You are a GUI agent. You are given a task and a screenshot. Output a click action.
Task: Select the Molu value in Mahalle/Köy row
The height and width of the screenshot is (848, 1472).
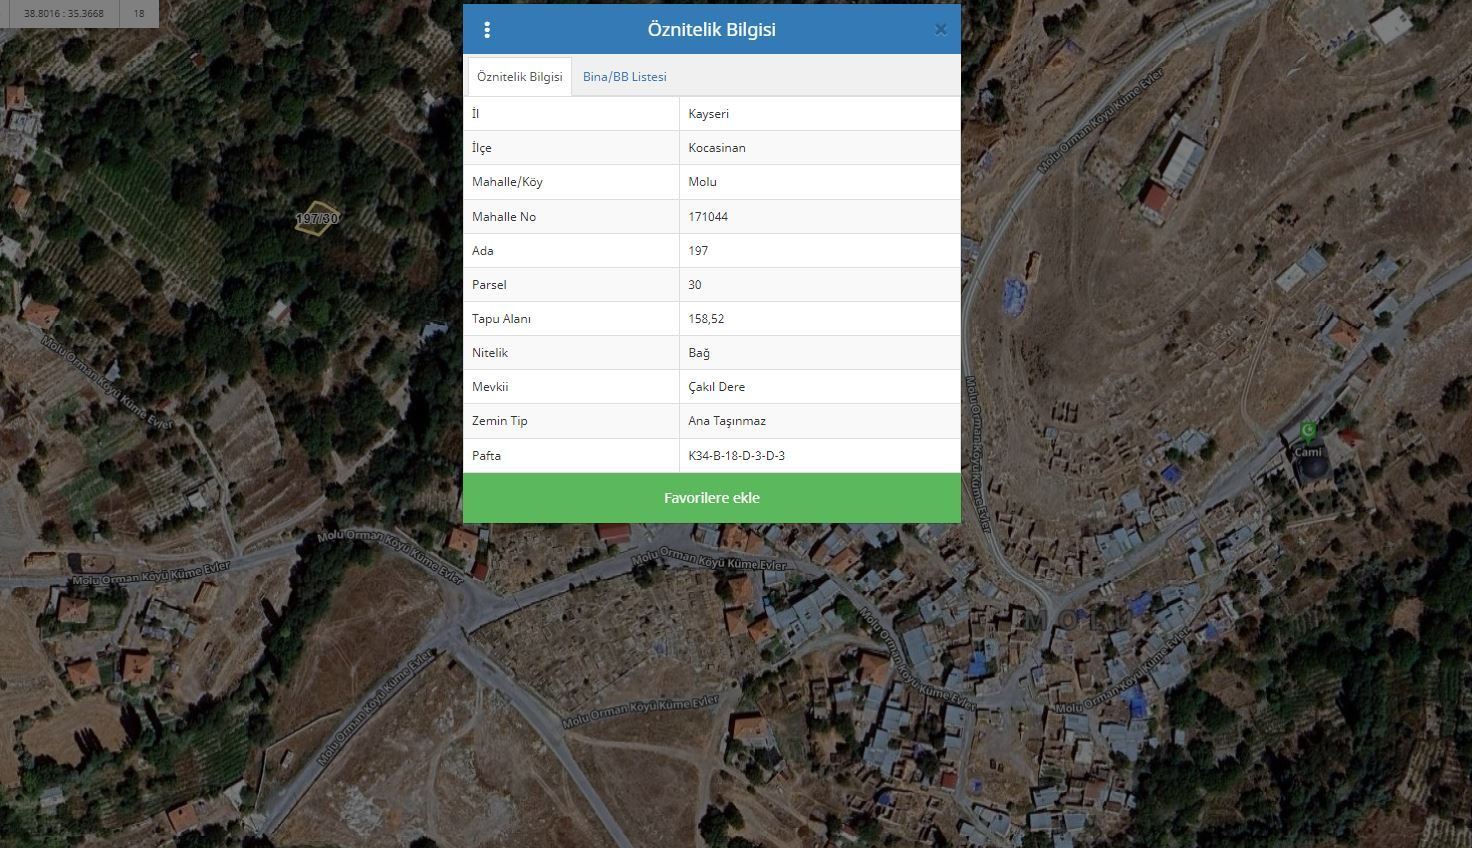(702, 182)
